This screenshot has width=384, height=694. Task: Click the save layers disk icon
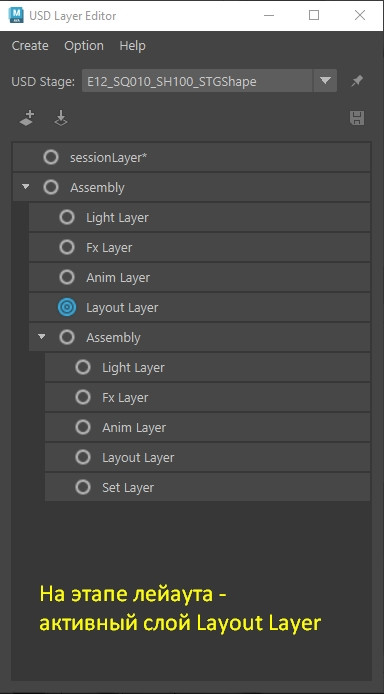(357, 118)
